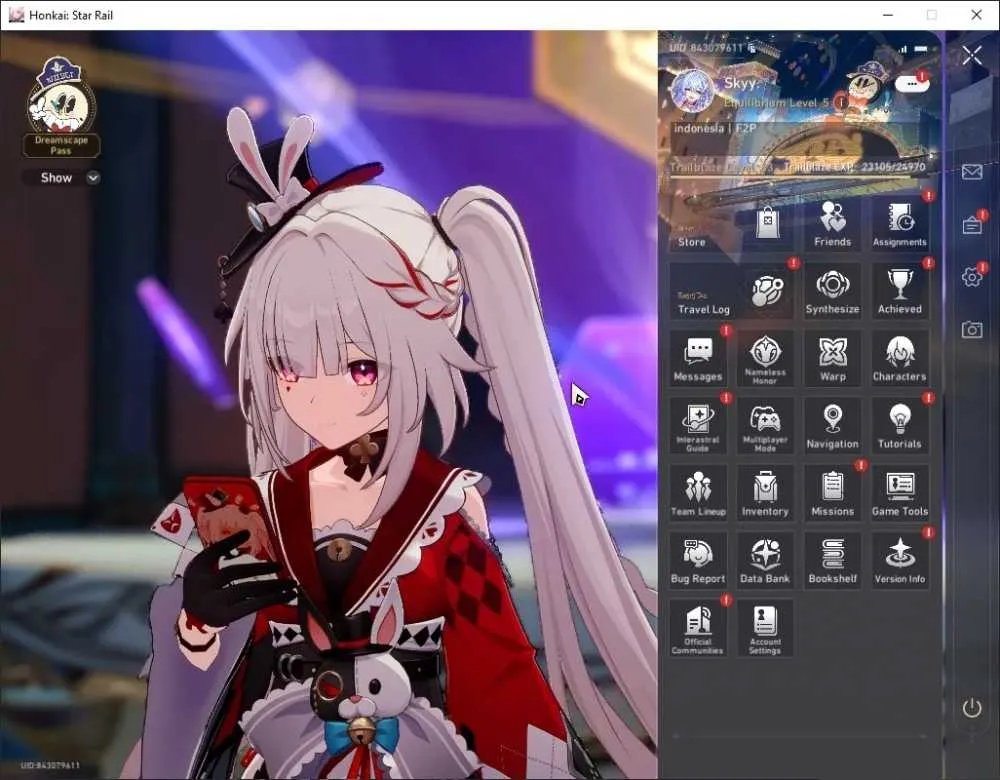Viewport: 1000px width, 780px height.
Task: Open Account Settings
Action: pos(765,629)
